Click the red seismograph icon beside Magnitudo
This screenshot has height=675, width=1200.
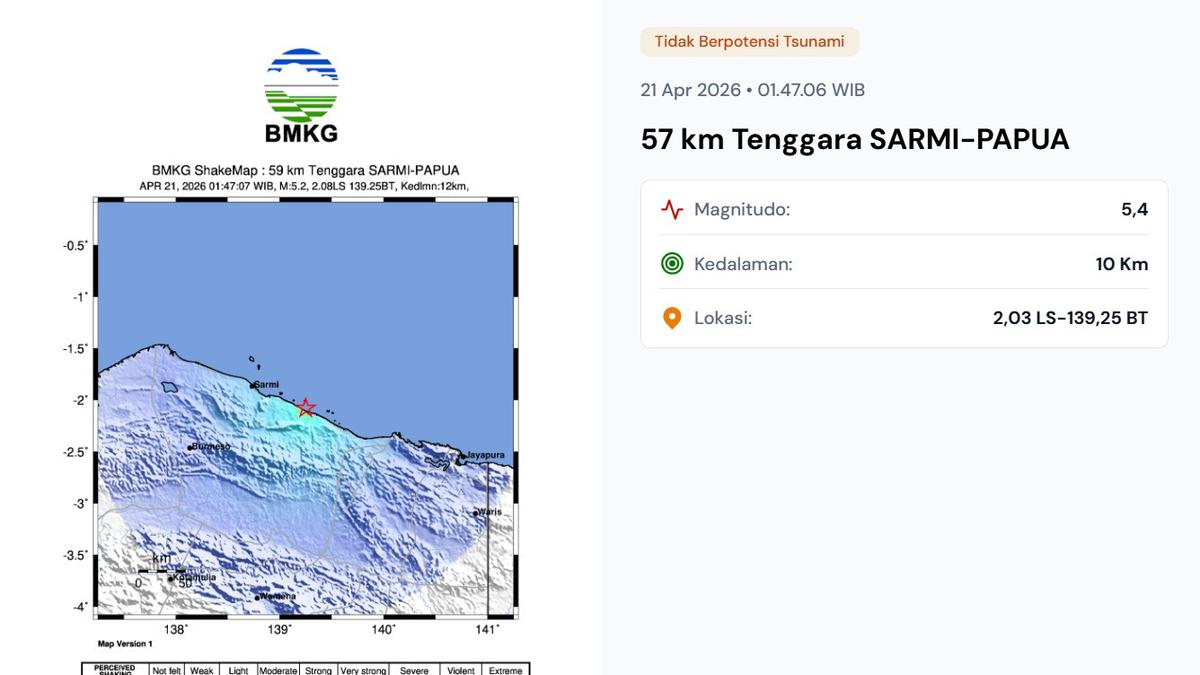[x=671, y=209]
